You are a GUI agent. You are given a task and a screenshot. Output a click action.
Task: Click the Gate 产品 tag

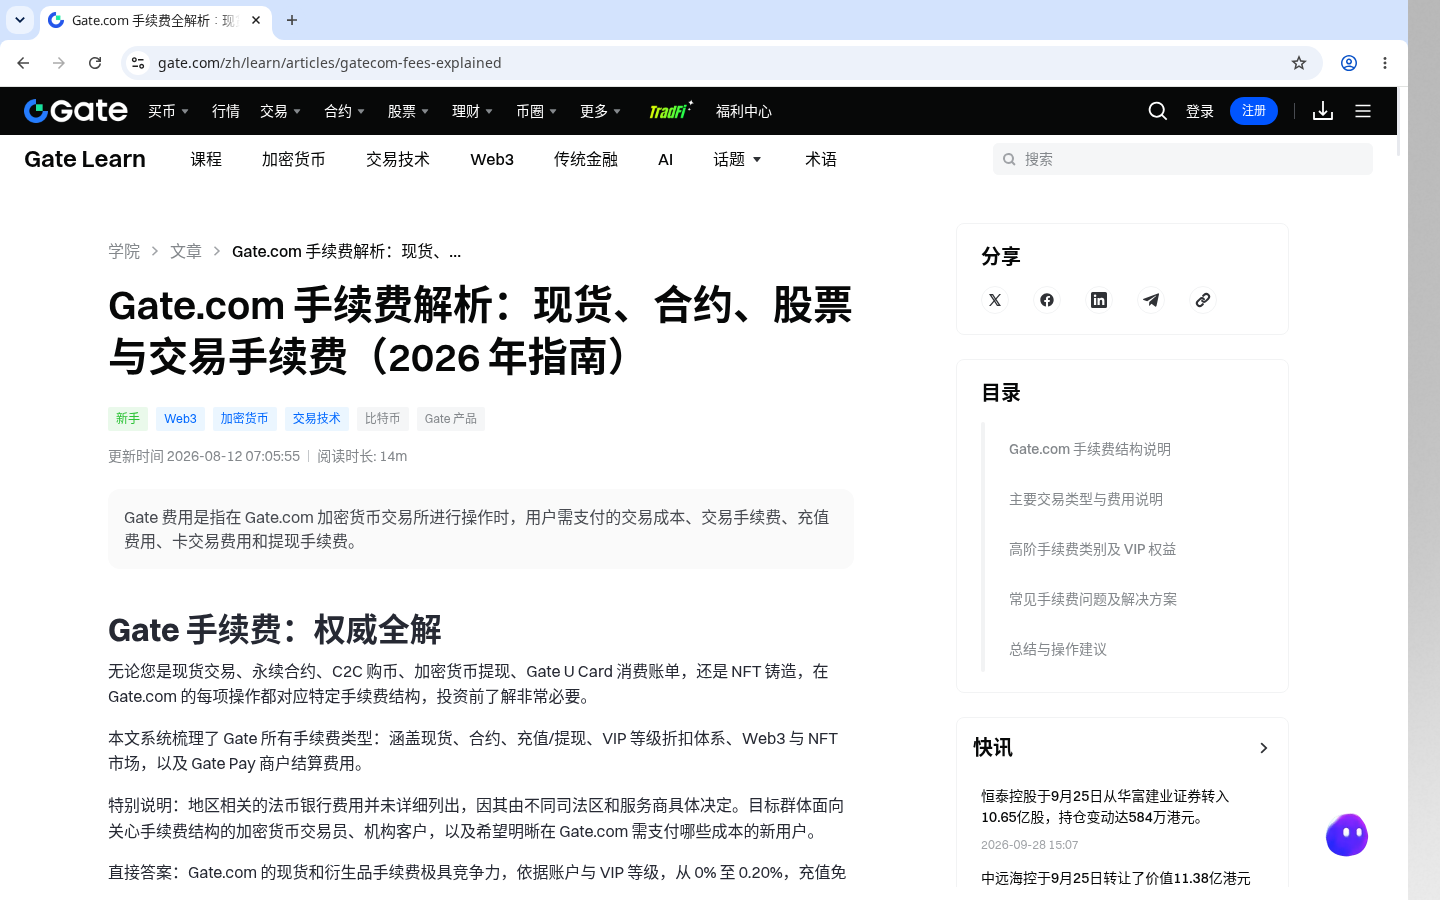pos(451,419)
